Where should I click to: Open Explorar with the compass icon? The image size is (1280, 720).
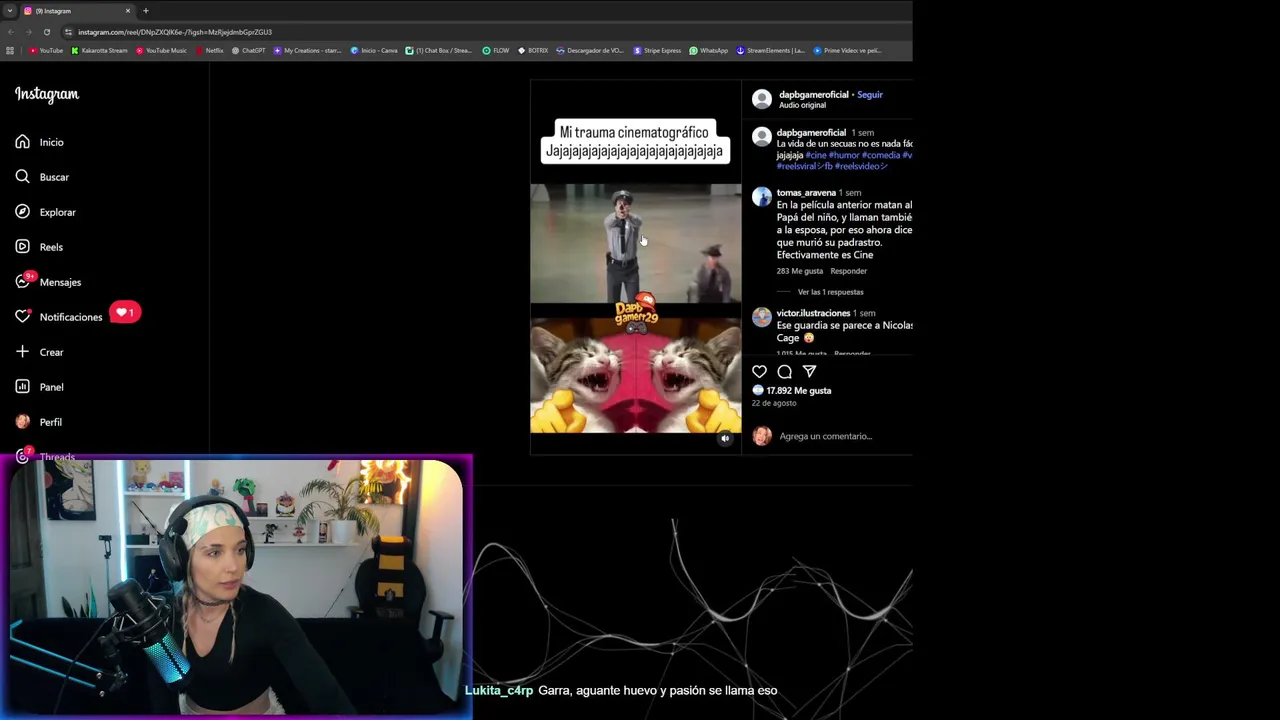[x=22, y=212]
